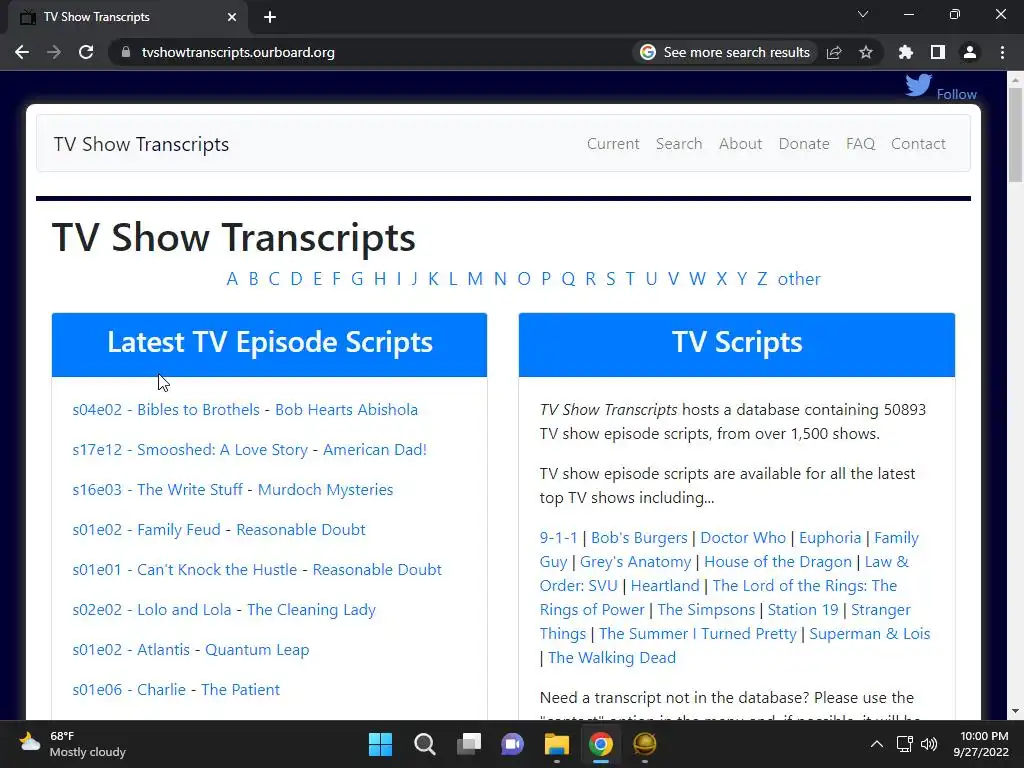Click TV Show Transcripts navbar brand
The height and width of the screenshot is (768, 1024).
click(x=141, y=144)
